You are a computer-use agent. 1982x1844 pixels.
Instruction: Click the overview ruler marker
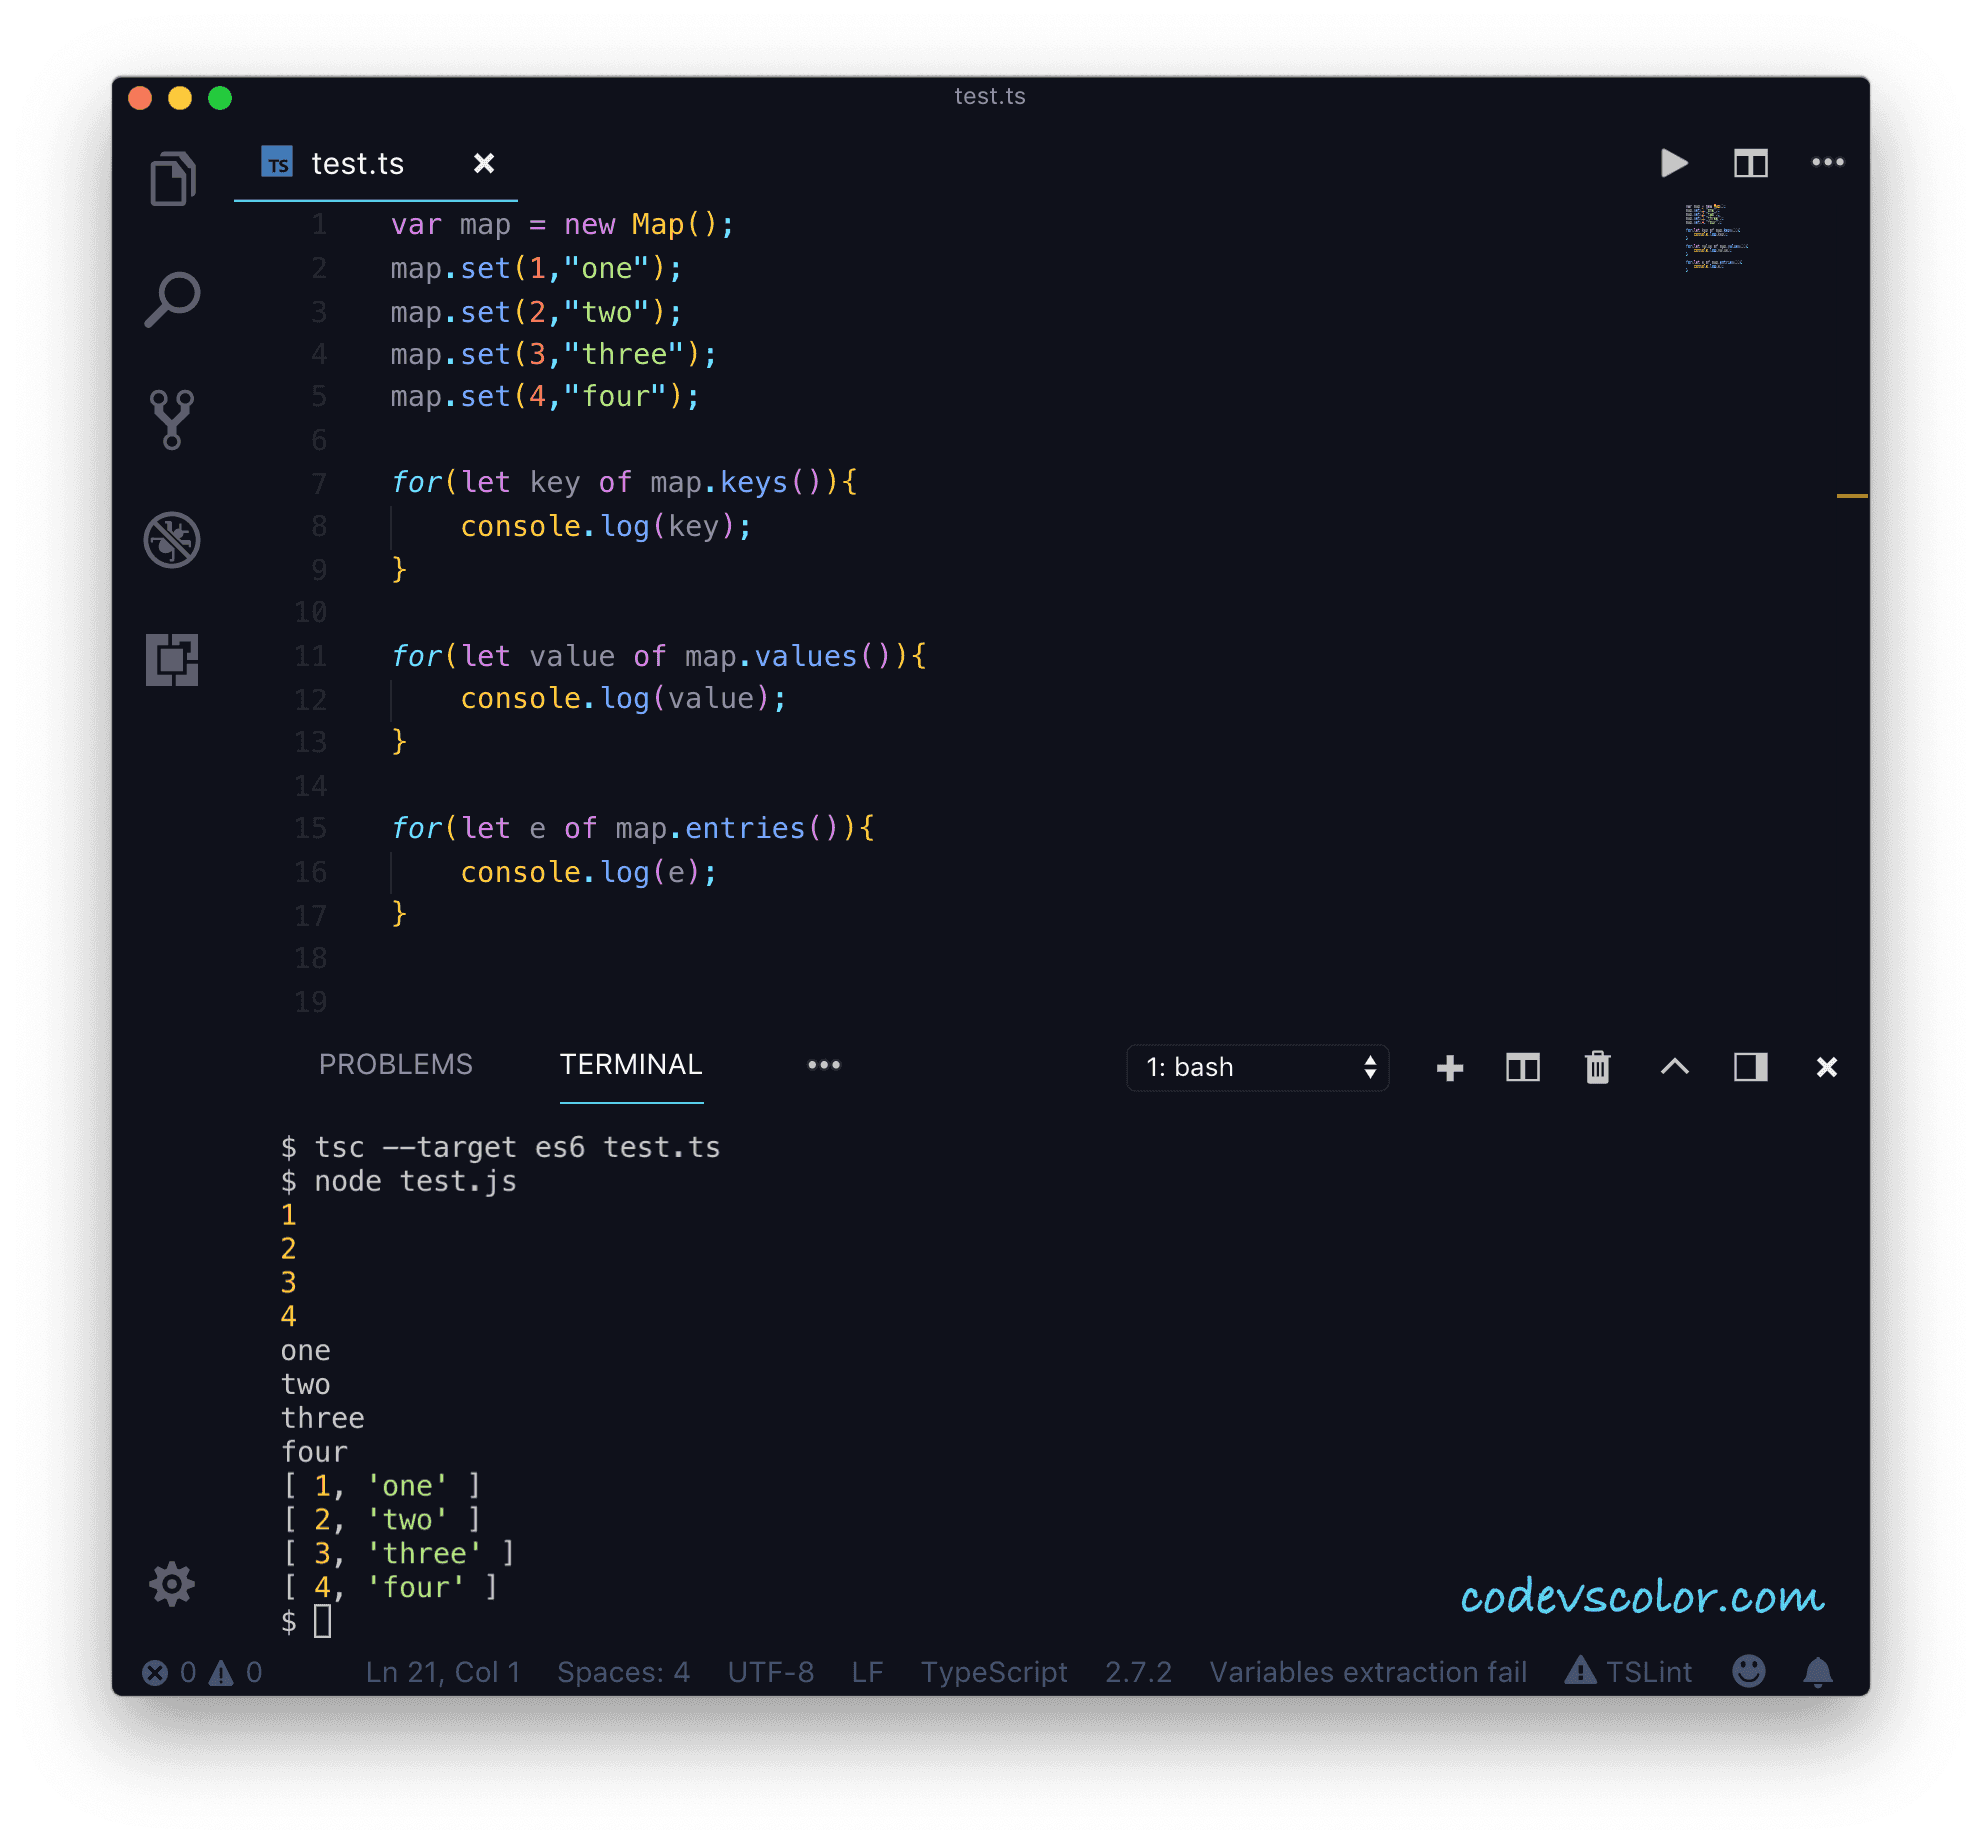(x=1852, y=495)
